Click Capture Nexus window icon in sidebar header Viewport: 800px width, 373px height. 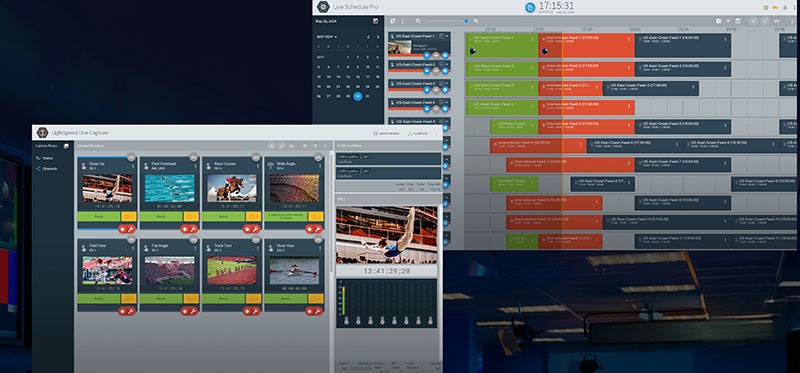(66, 146)
